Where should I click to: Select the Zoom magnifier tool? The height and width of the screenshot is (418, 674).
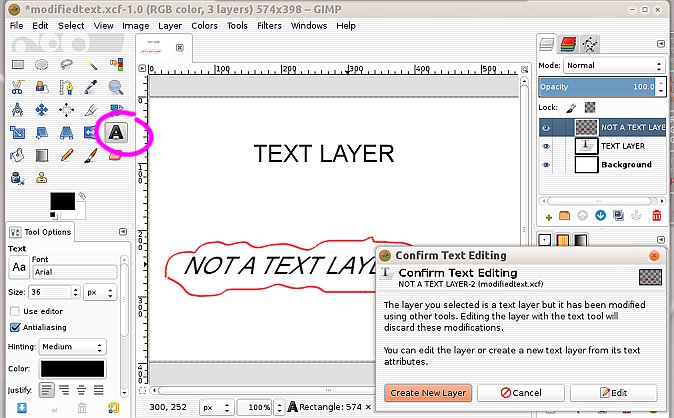(116, 87)
